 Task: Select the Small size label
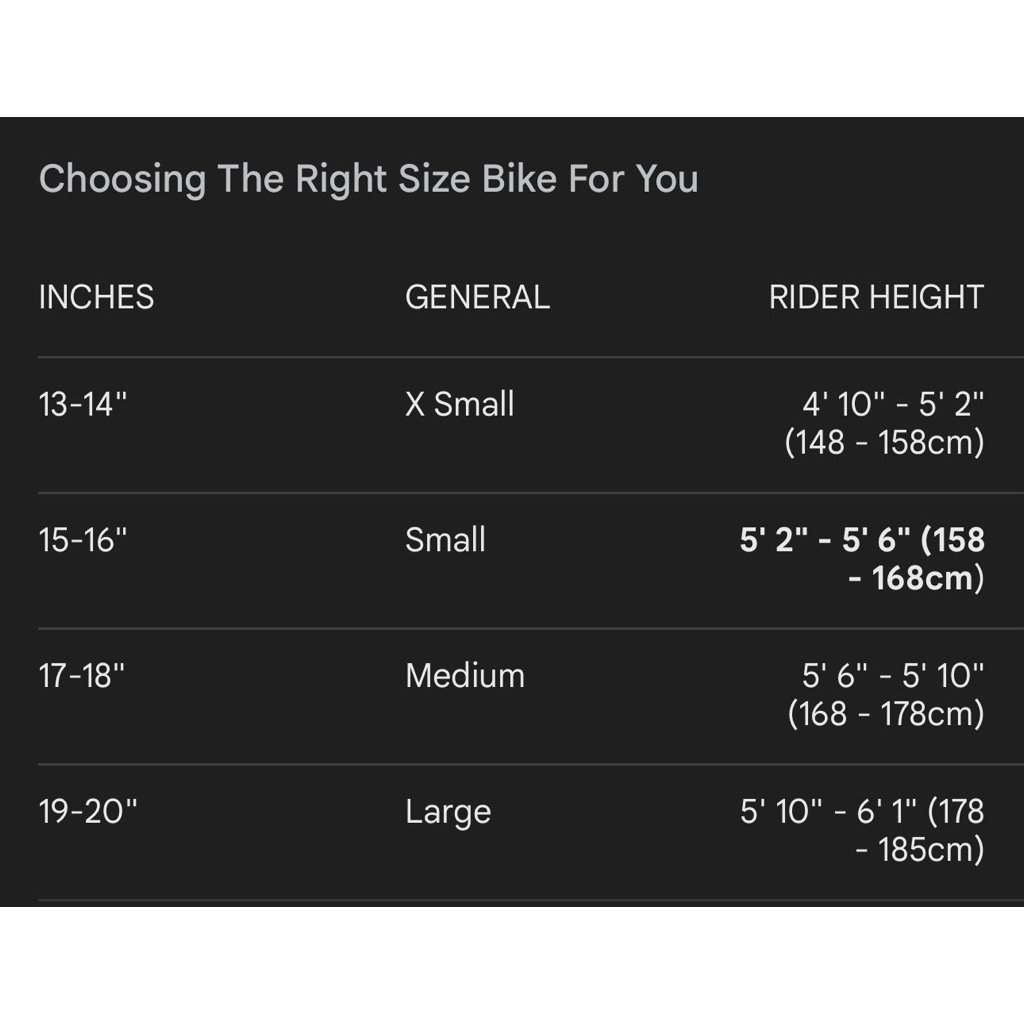pos(445,540)
